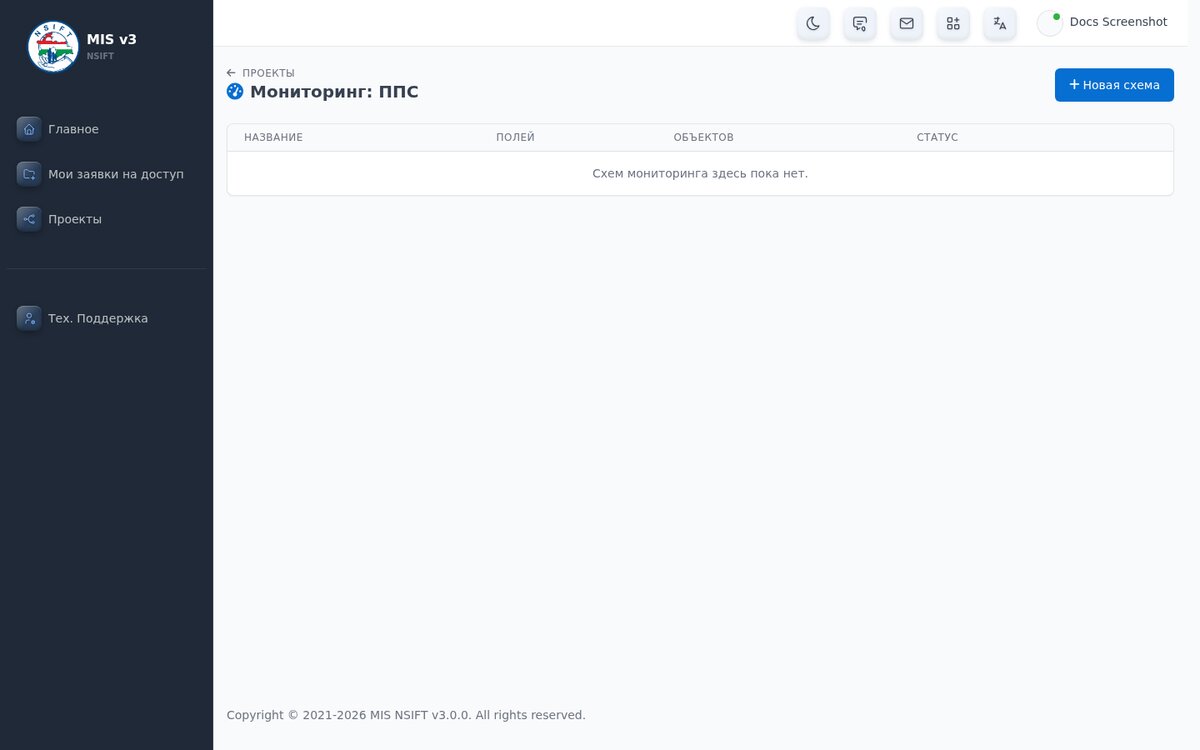This screenshot has width=1200, height=750.
Task: Click the share icon next to Проекты
Action: click(x=29, y=219)
